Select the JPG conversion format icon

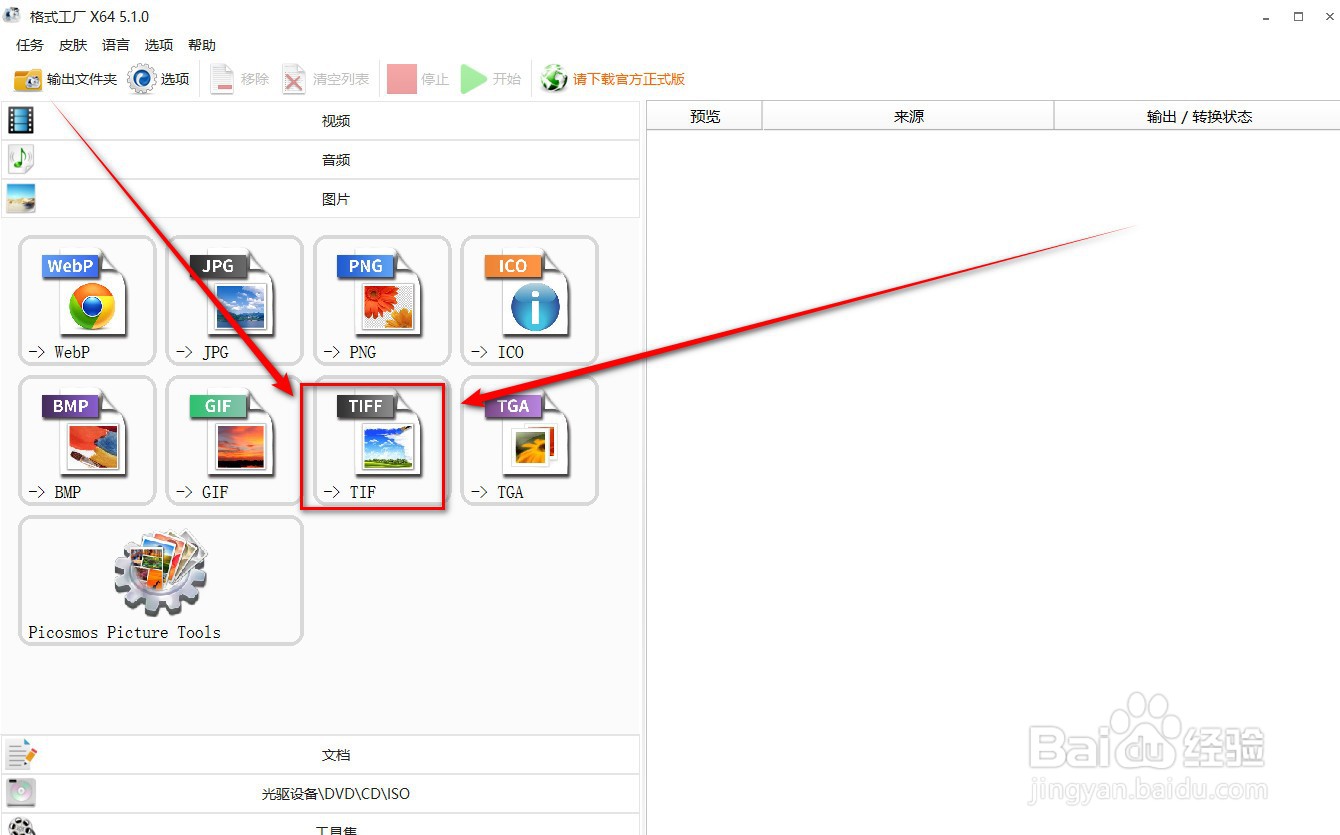point(235,300)
